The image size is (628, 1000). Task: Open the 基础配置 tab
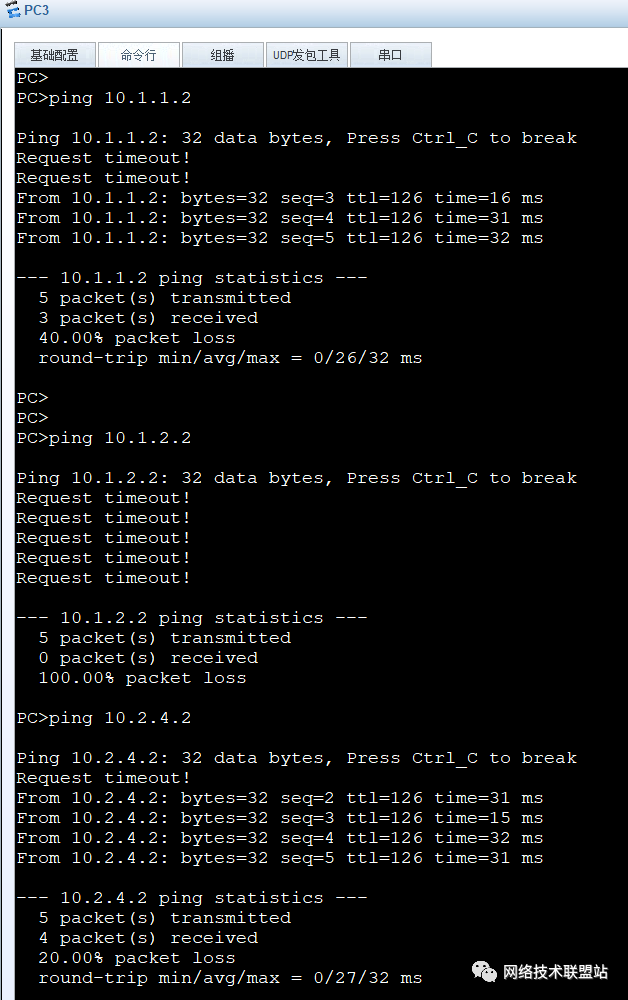(55, 55)
